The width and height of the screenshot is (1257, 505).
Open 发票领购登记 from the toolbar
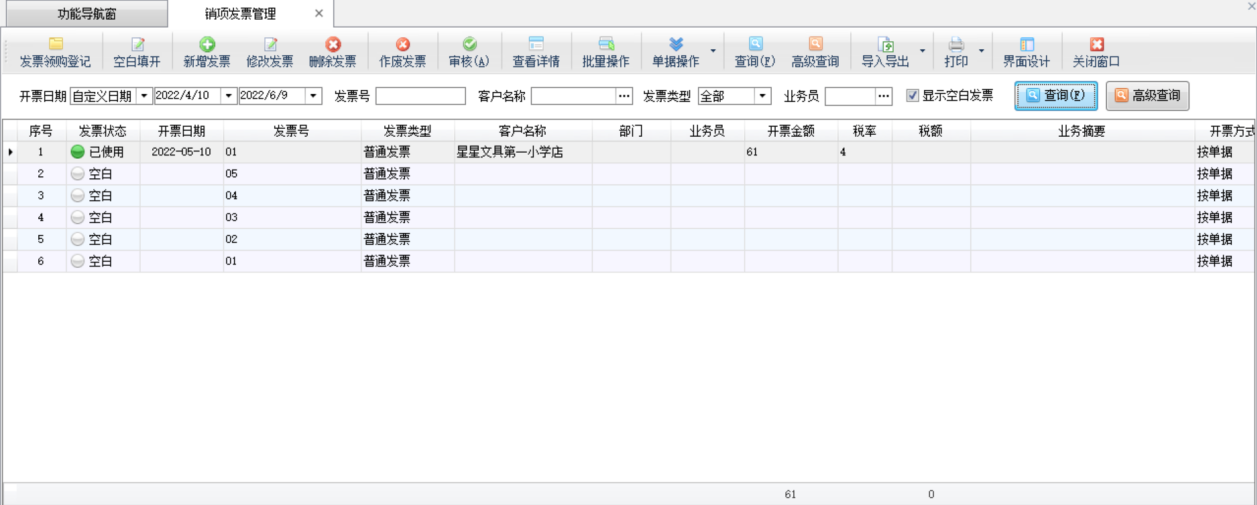tap(55, 52)
